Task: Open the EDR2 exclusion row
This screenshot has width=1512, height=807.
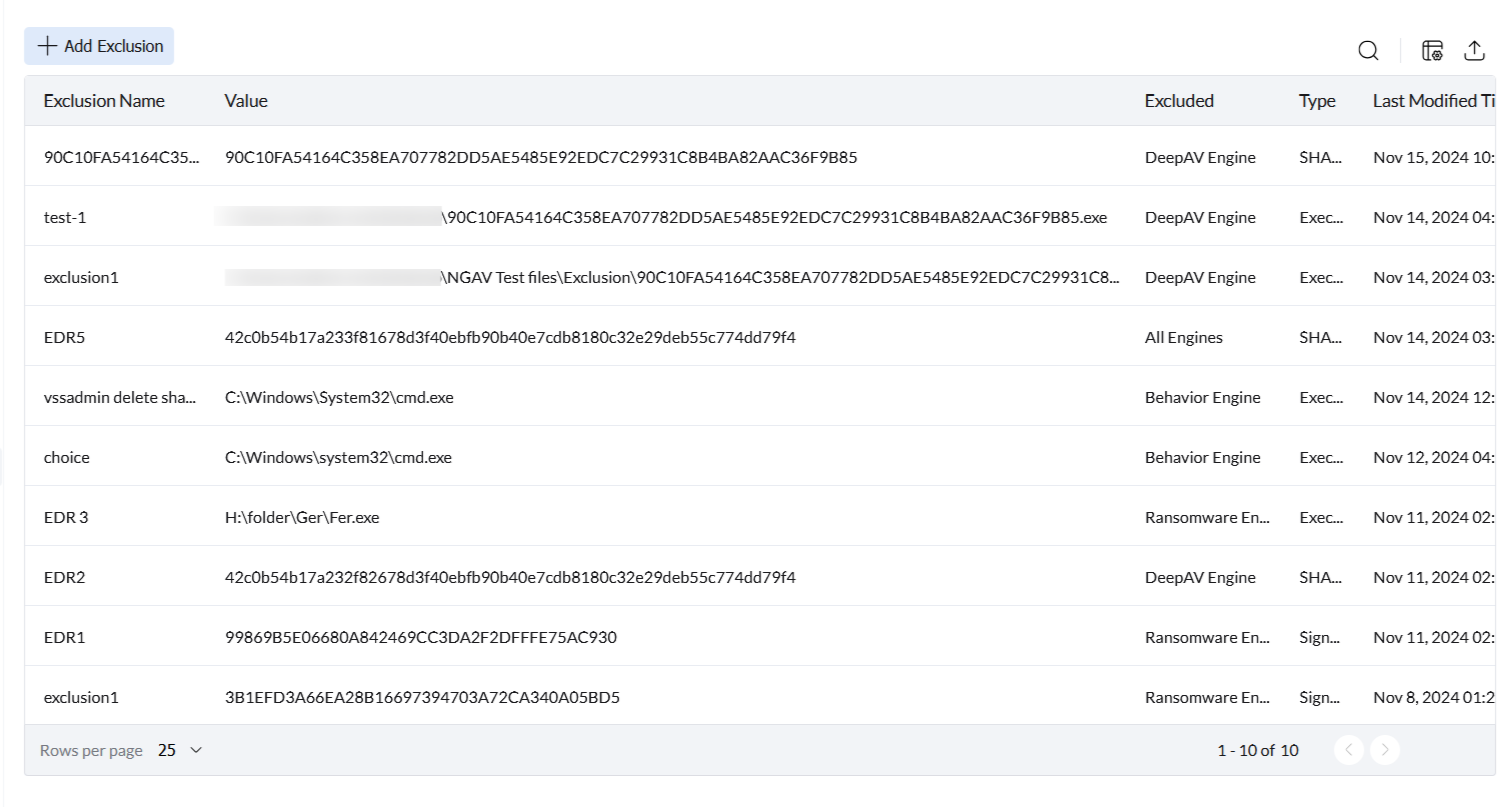Action: pyautogui.click(x=65, y=578)
